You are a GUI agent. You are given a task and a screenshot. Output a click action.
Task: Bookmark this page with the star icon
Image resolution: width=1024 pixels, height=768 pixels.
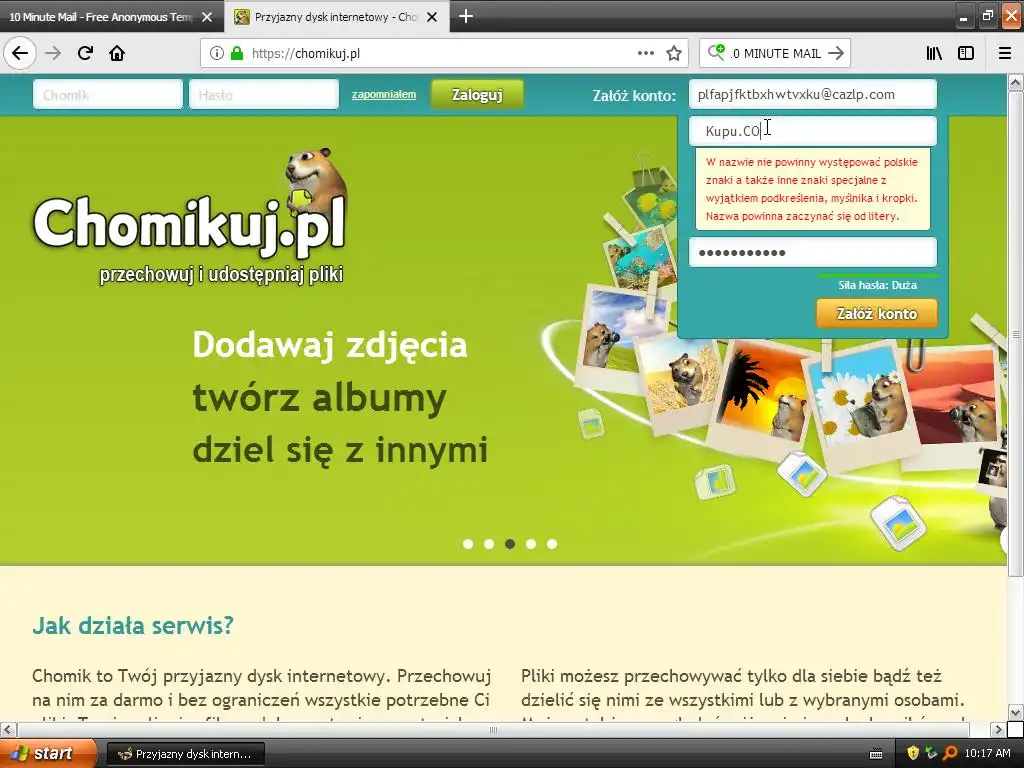[674, 54]
